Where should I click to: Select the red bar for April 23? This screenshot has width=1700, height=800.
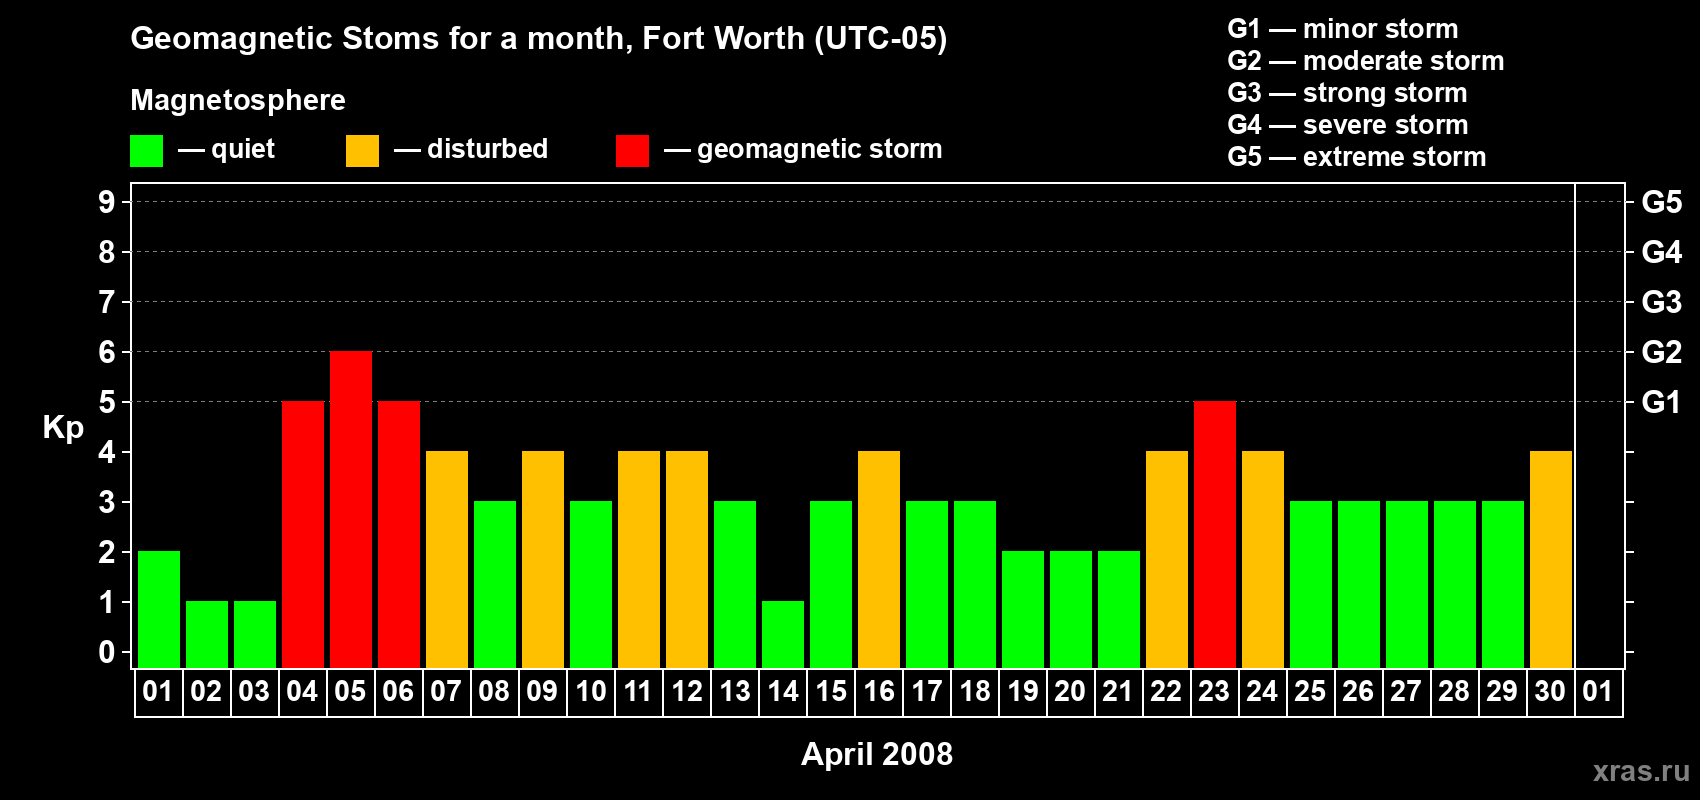click(1215, 534)
